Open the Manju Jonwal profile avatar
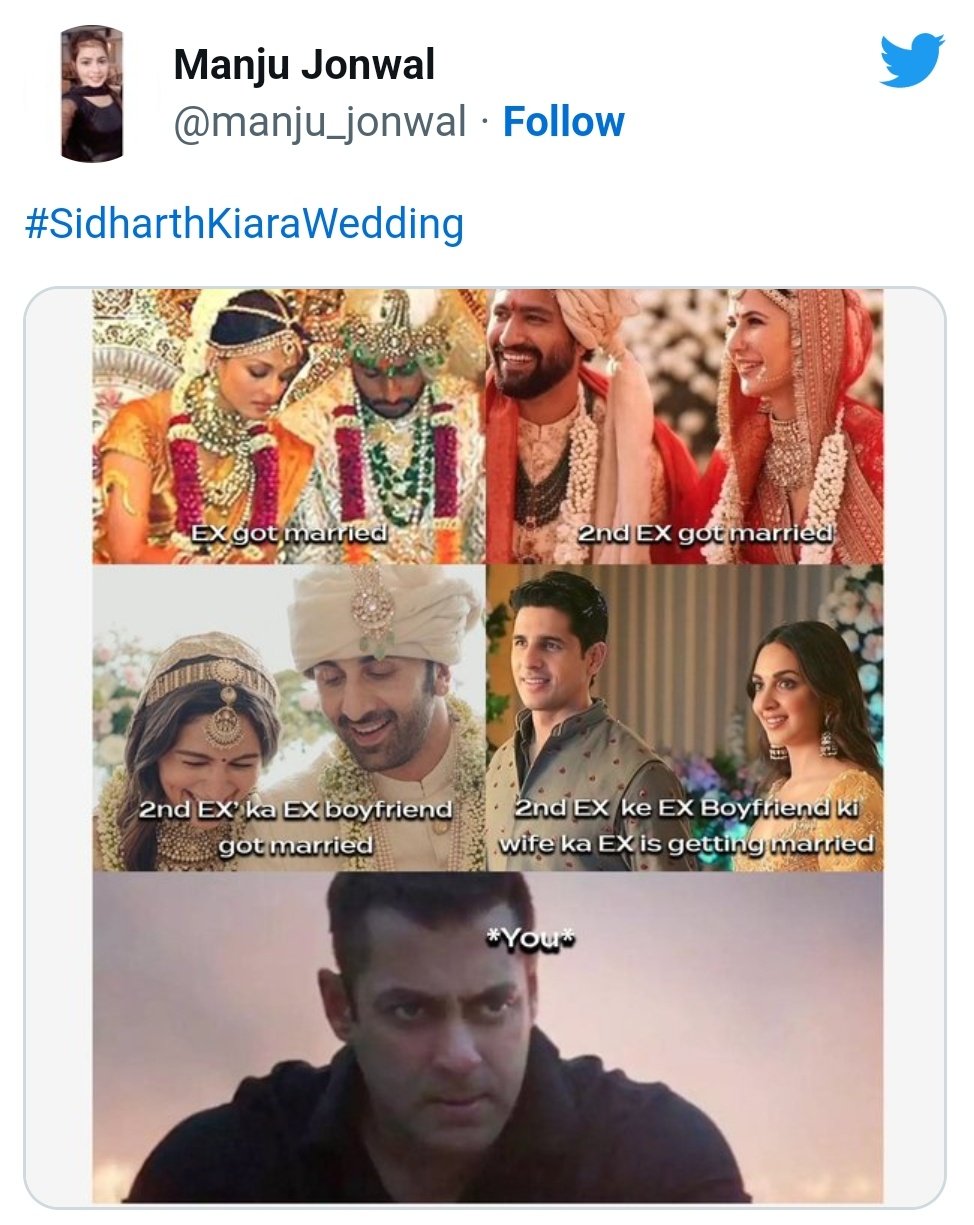The width and height of the screenshot is (974, 1225). click(x=92, y=94)
